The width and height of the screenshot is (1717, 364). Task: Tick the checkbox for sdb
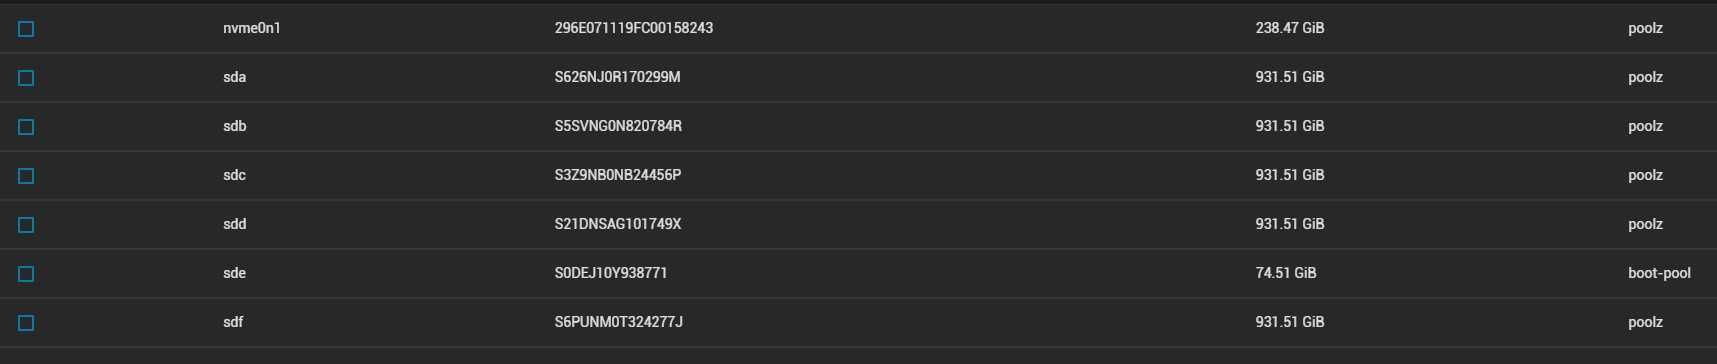pyautogui.click(x=26, y=127)
